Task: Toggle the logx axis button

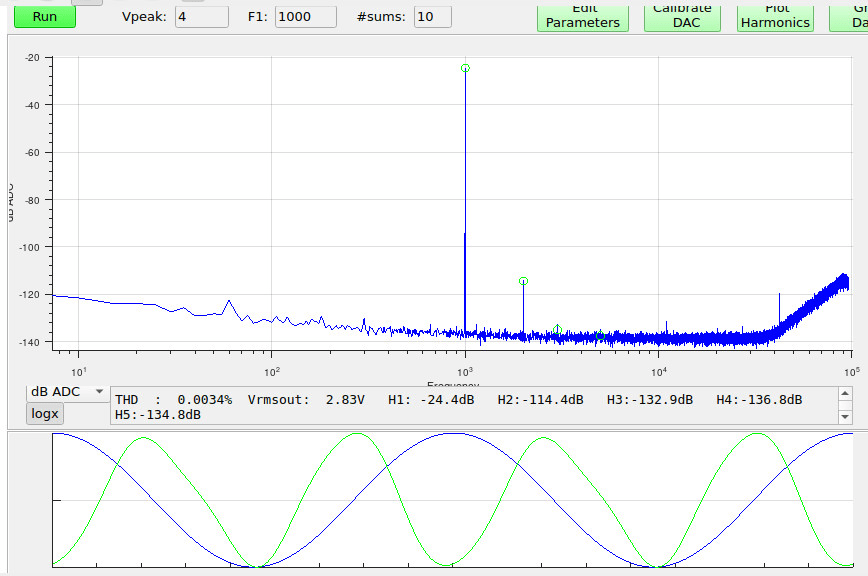Action: [45, 413]
